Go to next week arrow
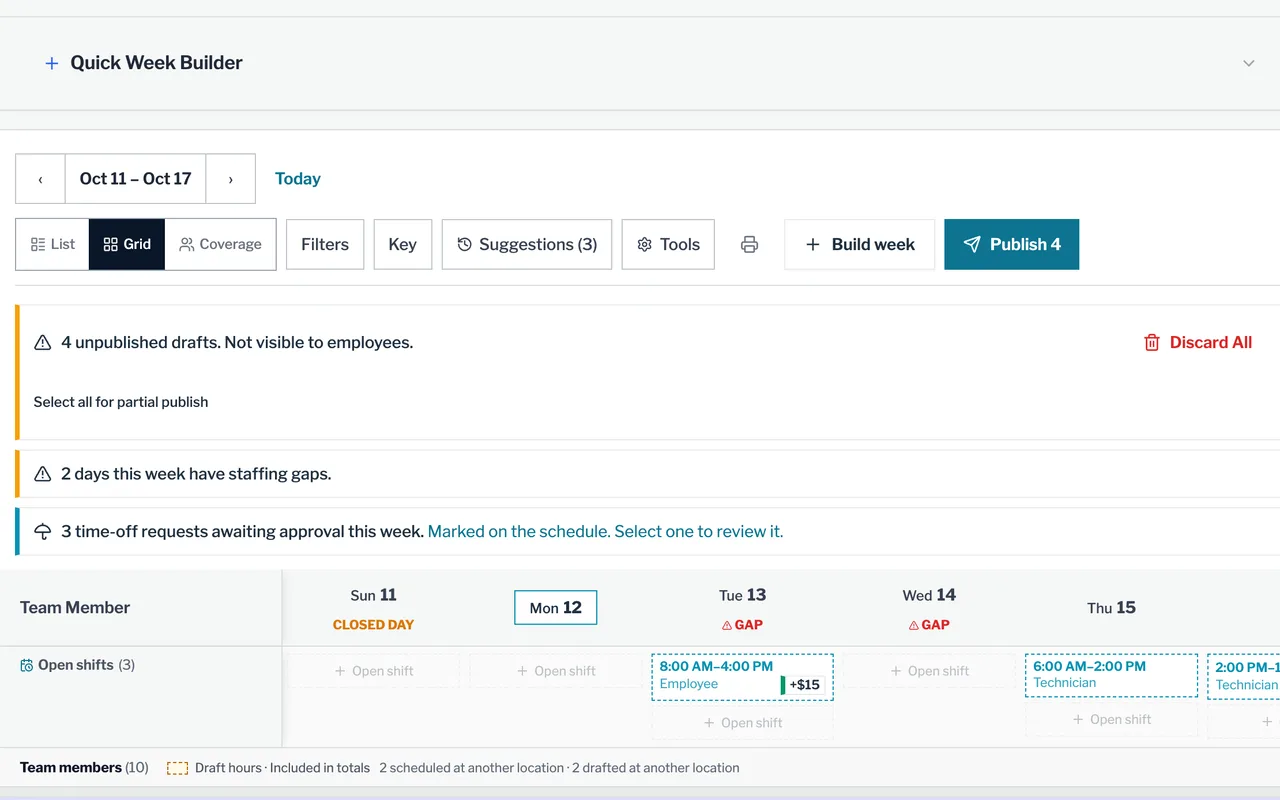The width and height of the screenshot is (1280, 800). (230, 179)
